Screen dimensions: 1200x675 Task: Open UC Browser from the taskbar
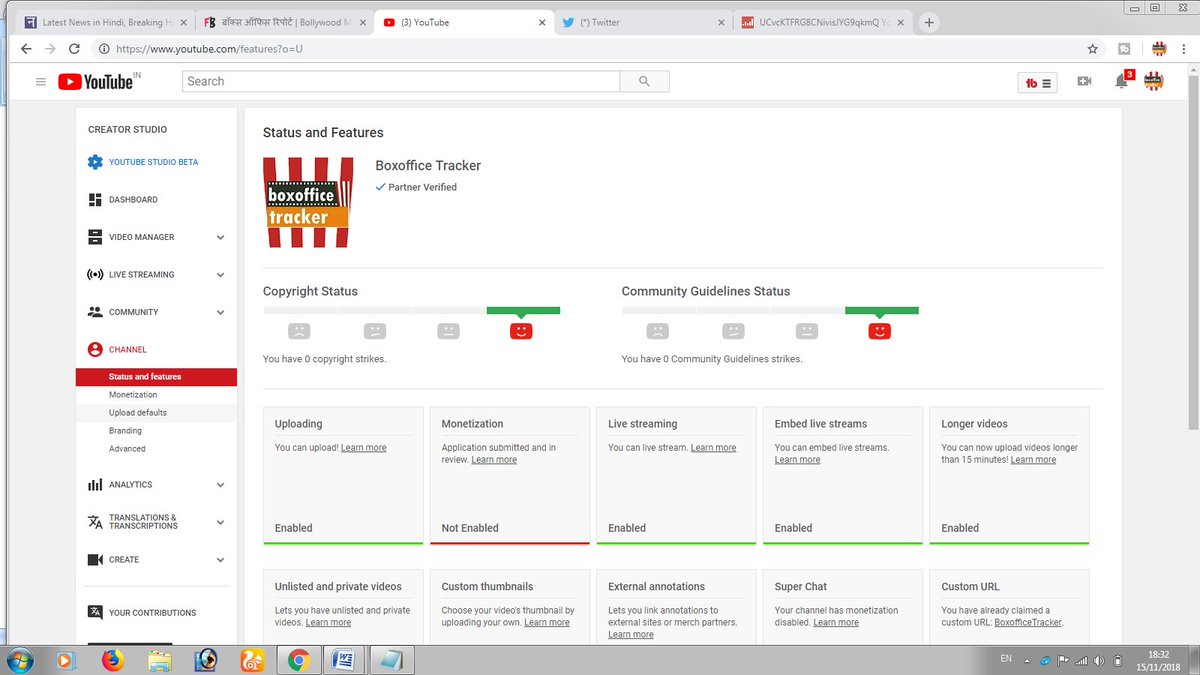point(252,660)
